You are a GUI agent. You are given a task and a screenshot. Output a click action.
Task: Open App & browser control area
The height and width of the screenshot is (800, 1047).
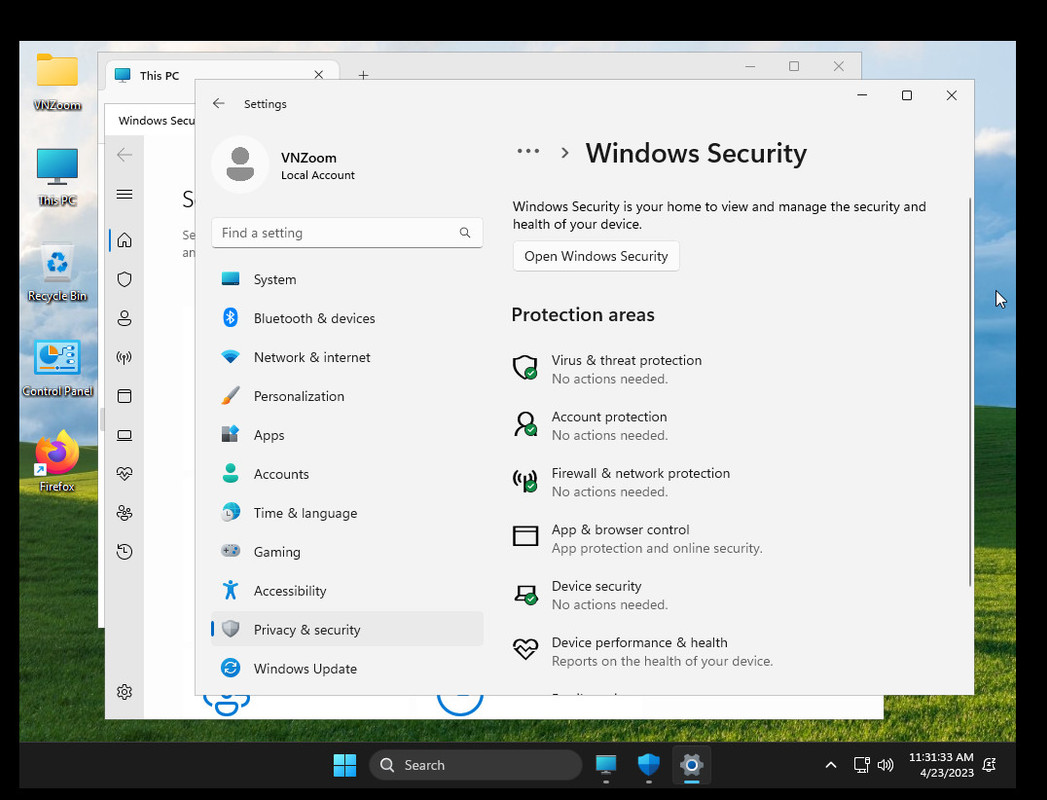637,538
